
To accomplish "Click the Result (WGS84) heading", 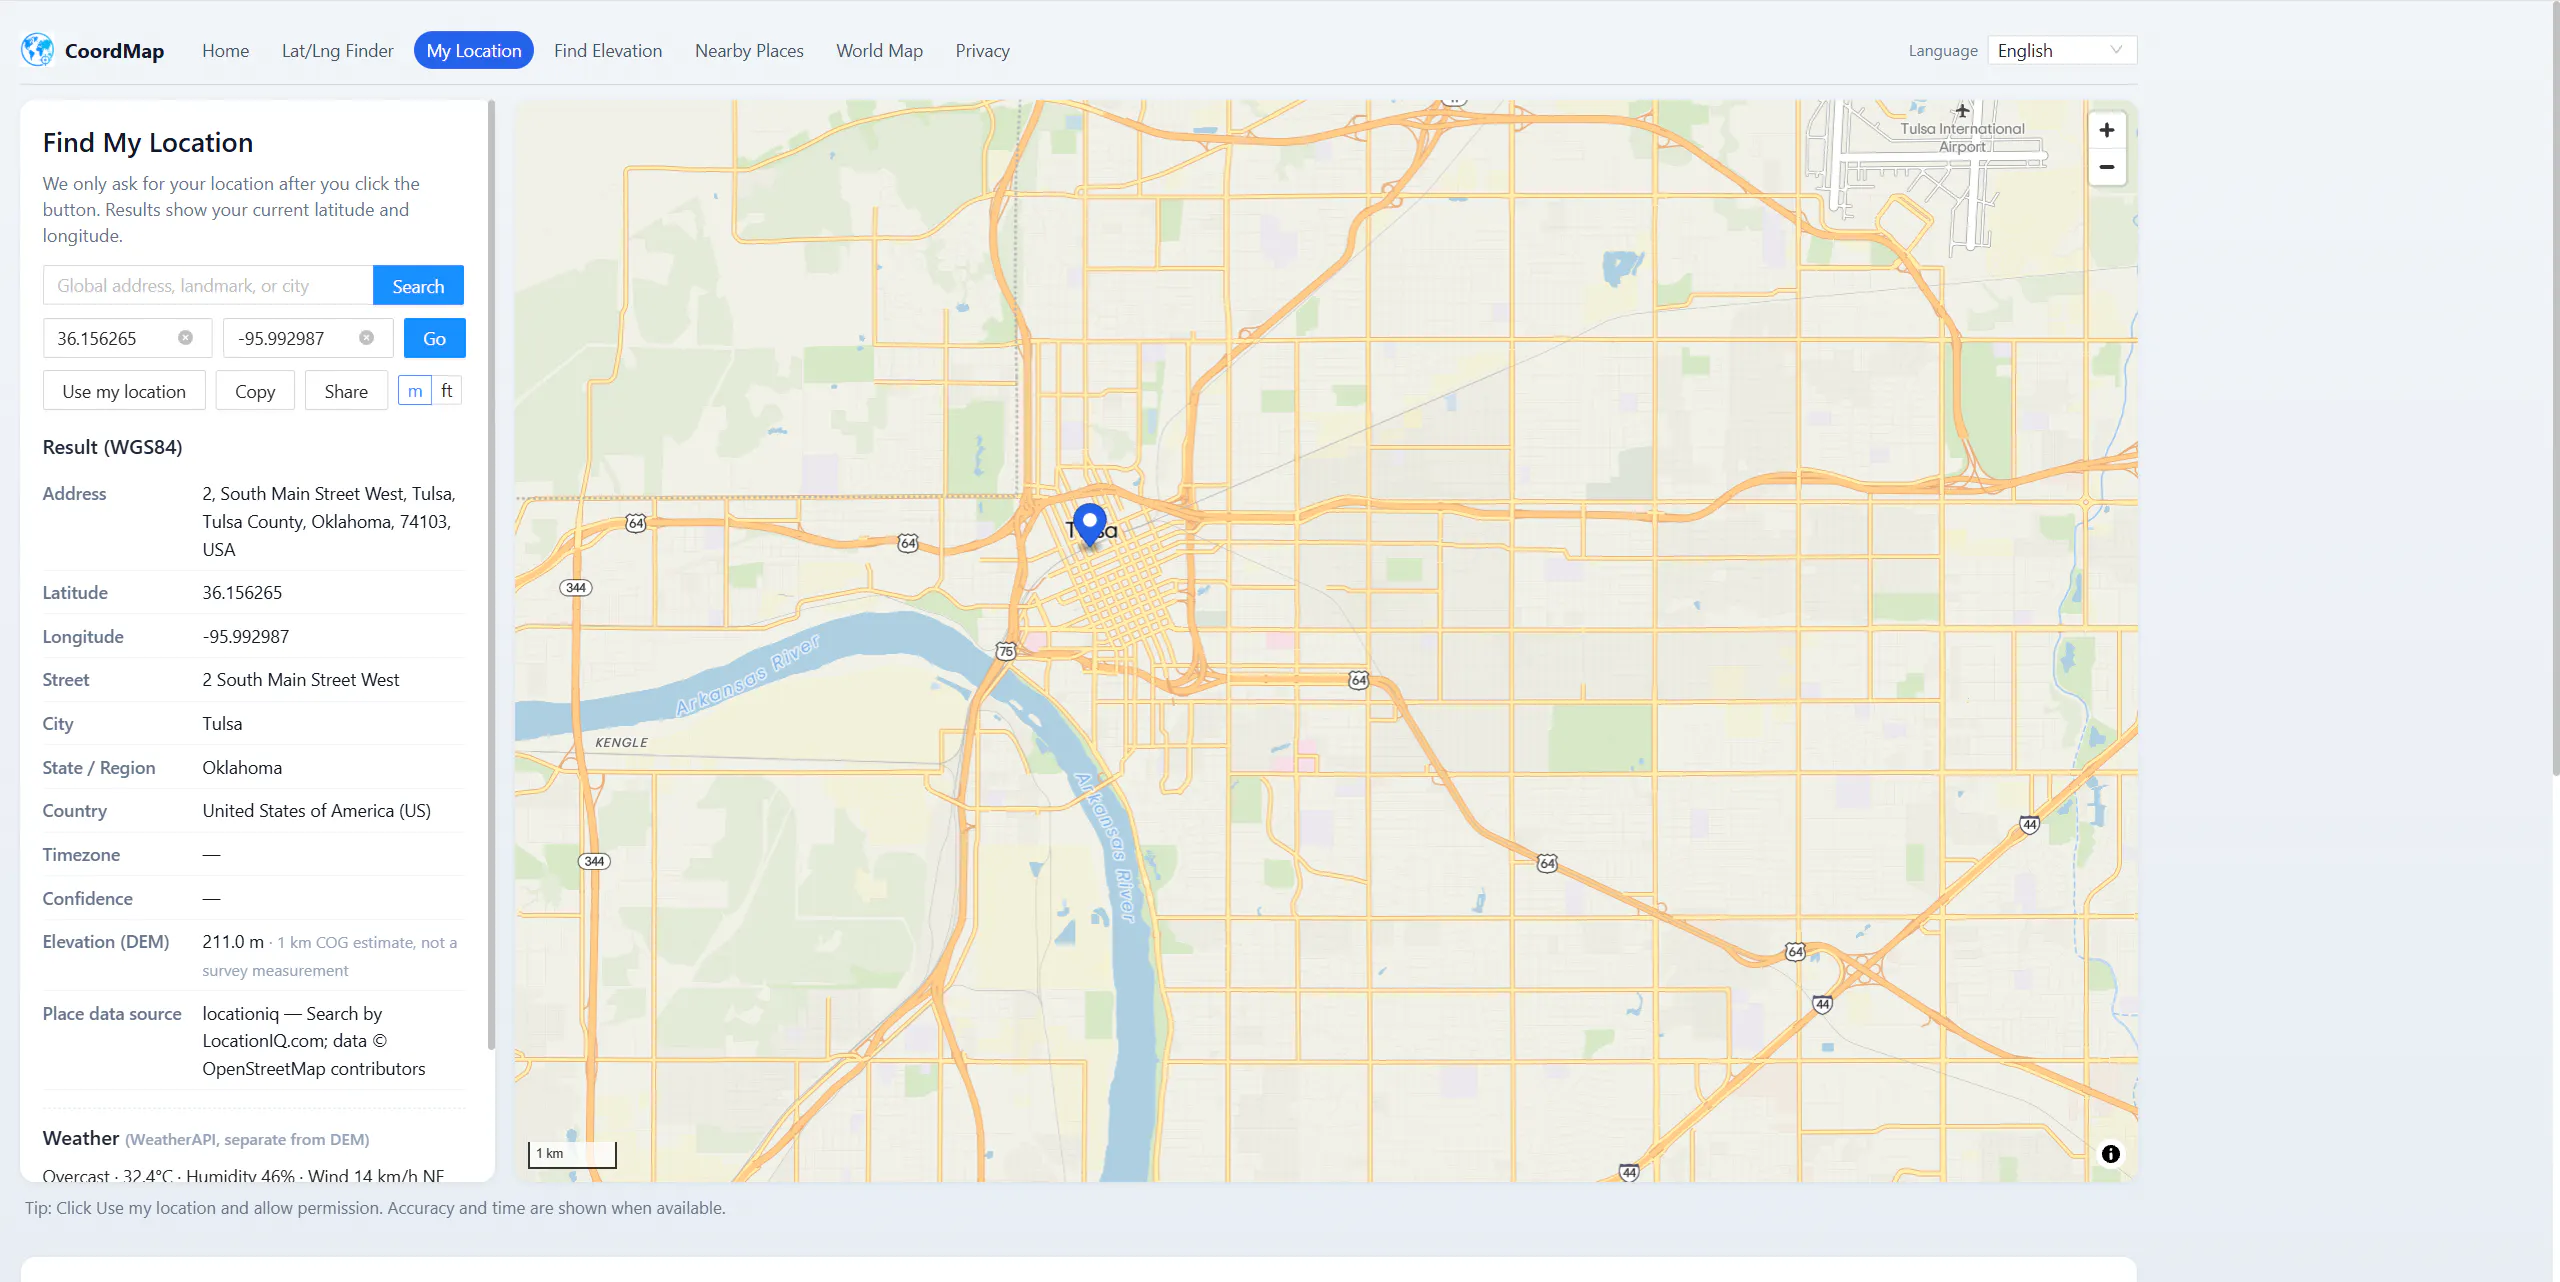I will click(112, 447).
